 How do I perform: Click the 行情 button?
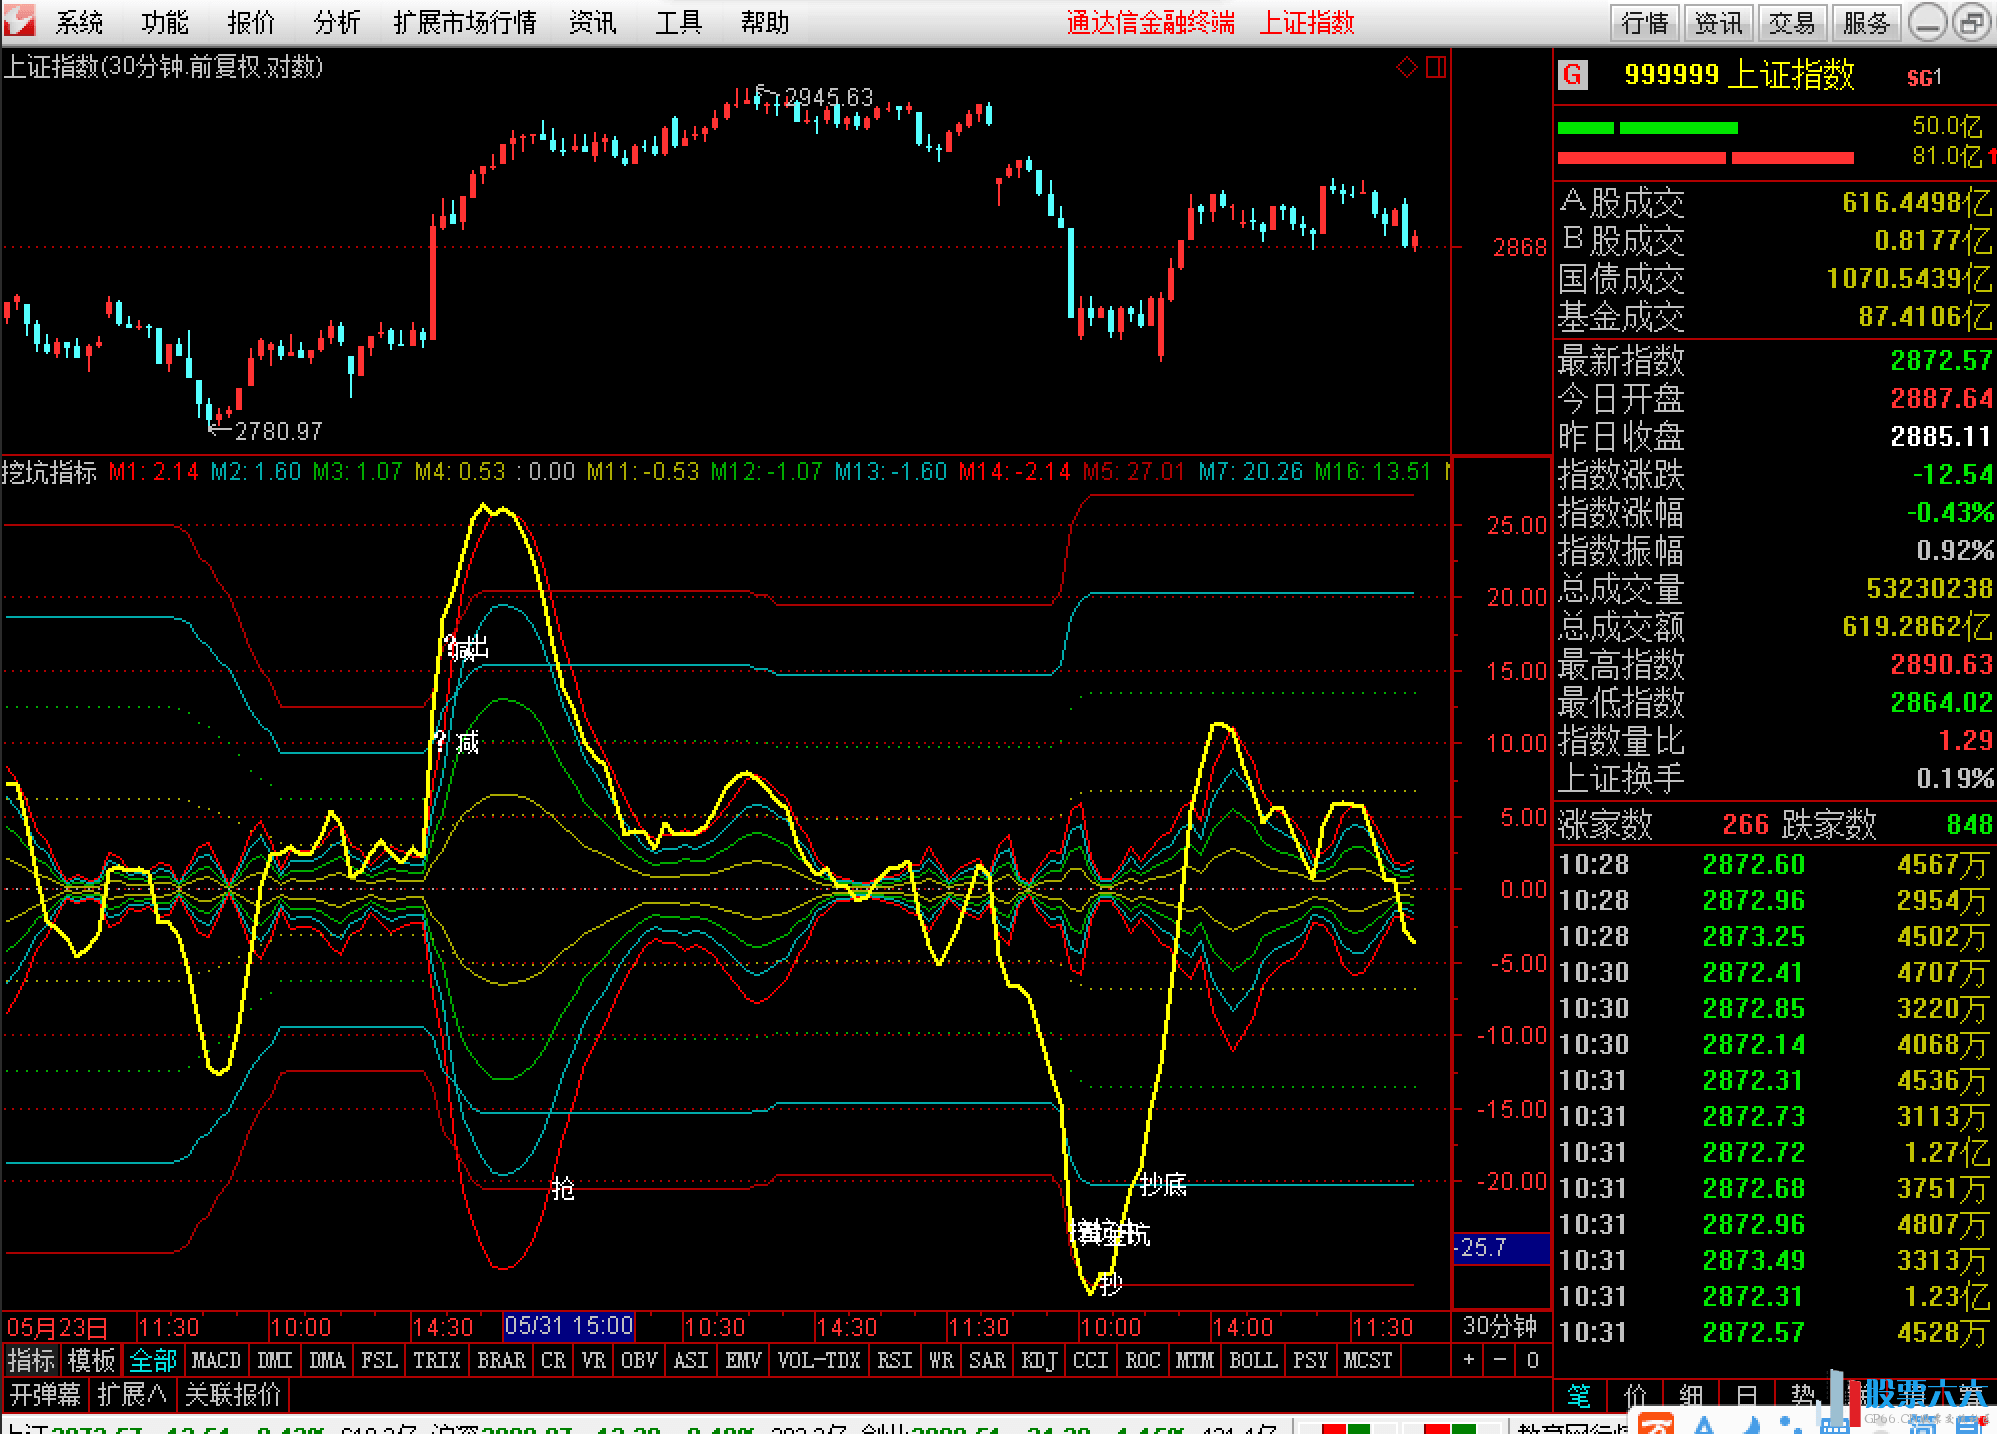[1644, 22]
